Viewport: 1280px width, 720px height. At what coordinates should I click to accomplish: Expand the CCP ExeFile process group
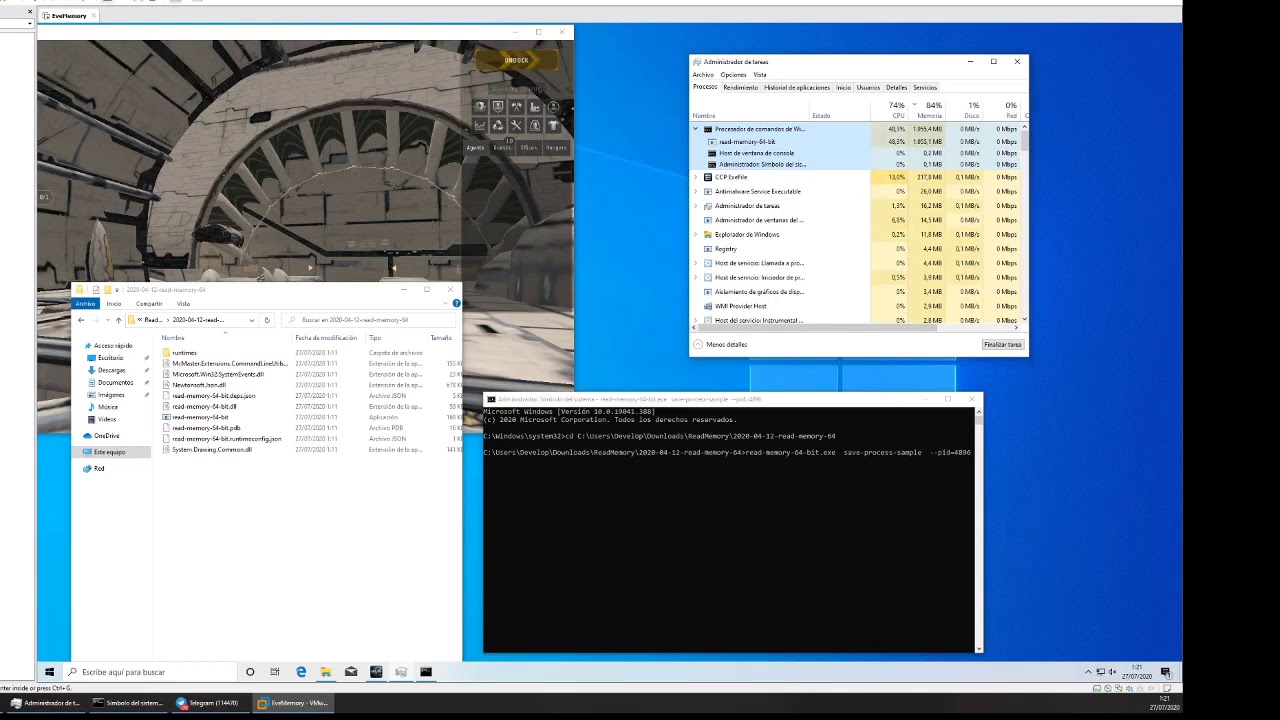click(696, 177)
